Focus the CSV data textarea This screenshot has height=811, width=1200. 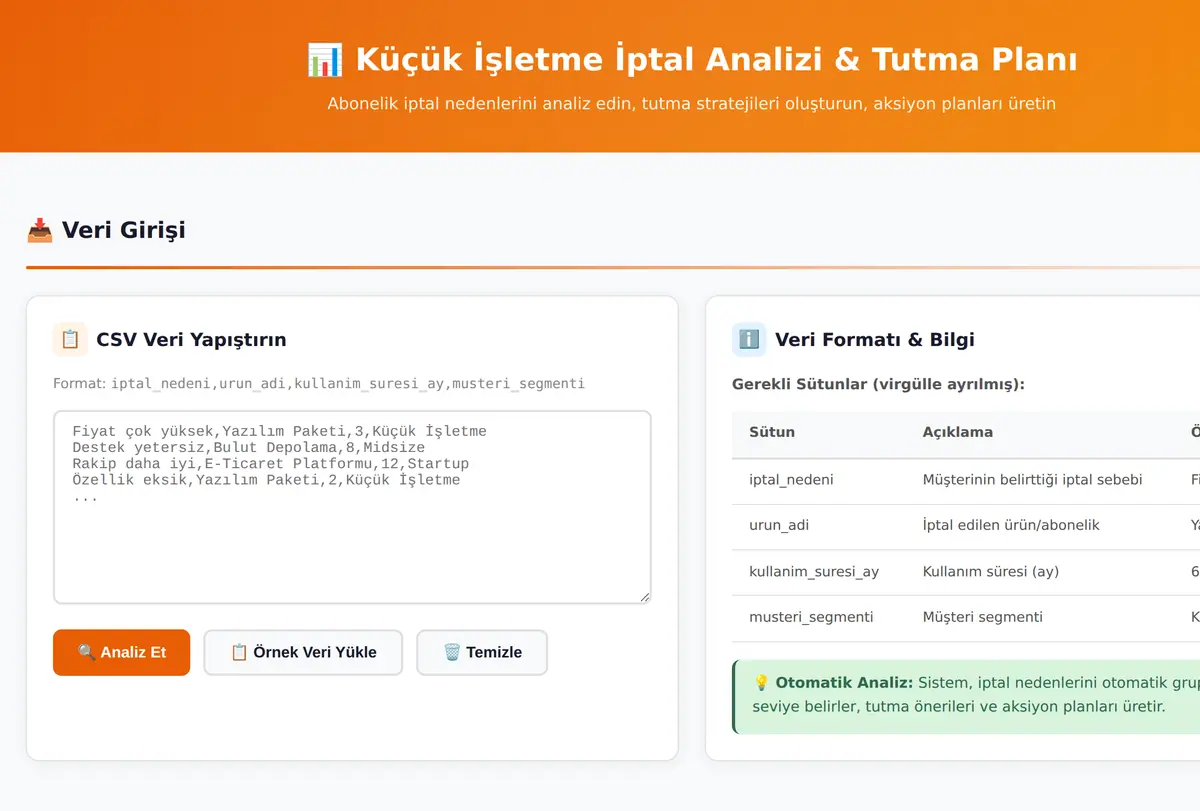[x=352, y=507]
